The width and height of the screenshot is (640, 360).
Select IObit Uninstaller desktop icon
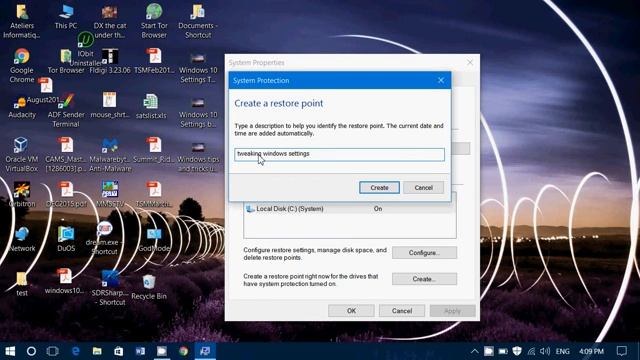click(x=85, y=50)
